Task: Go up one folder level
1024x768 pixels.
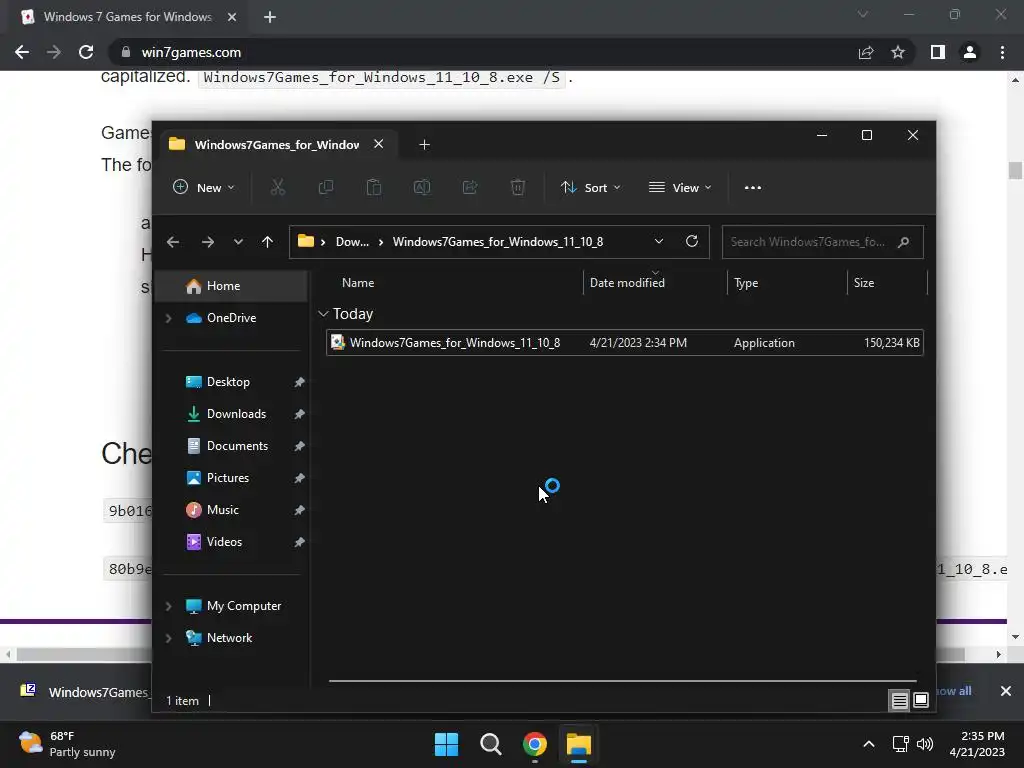Action: (x=267, y=242)
